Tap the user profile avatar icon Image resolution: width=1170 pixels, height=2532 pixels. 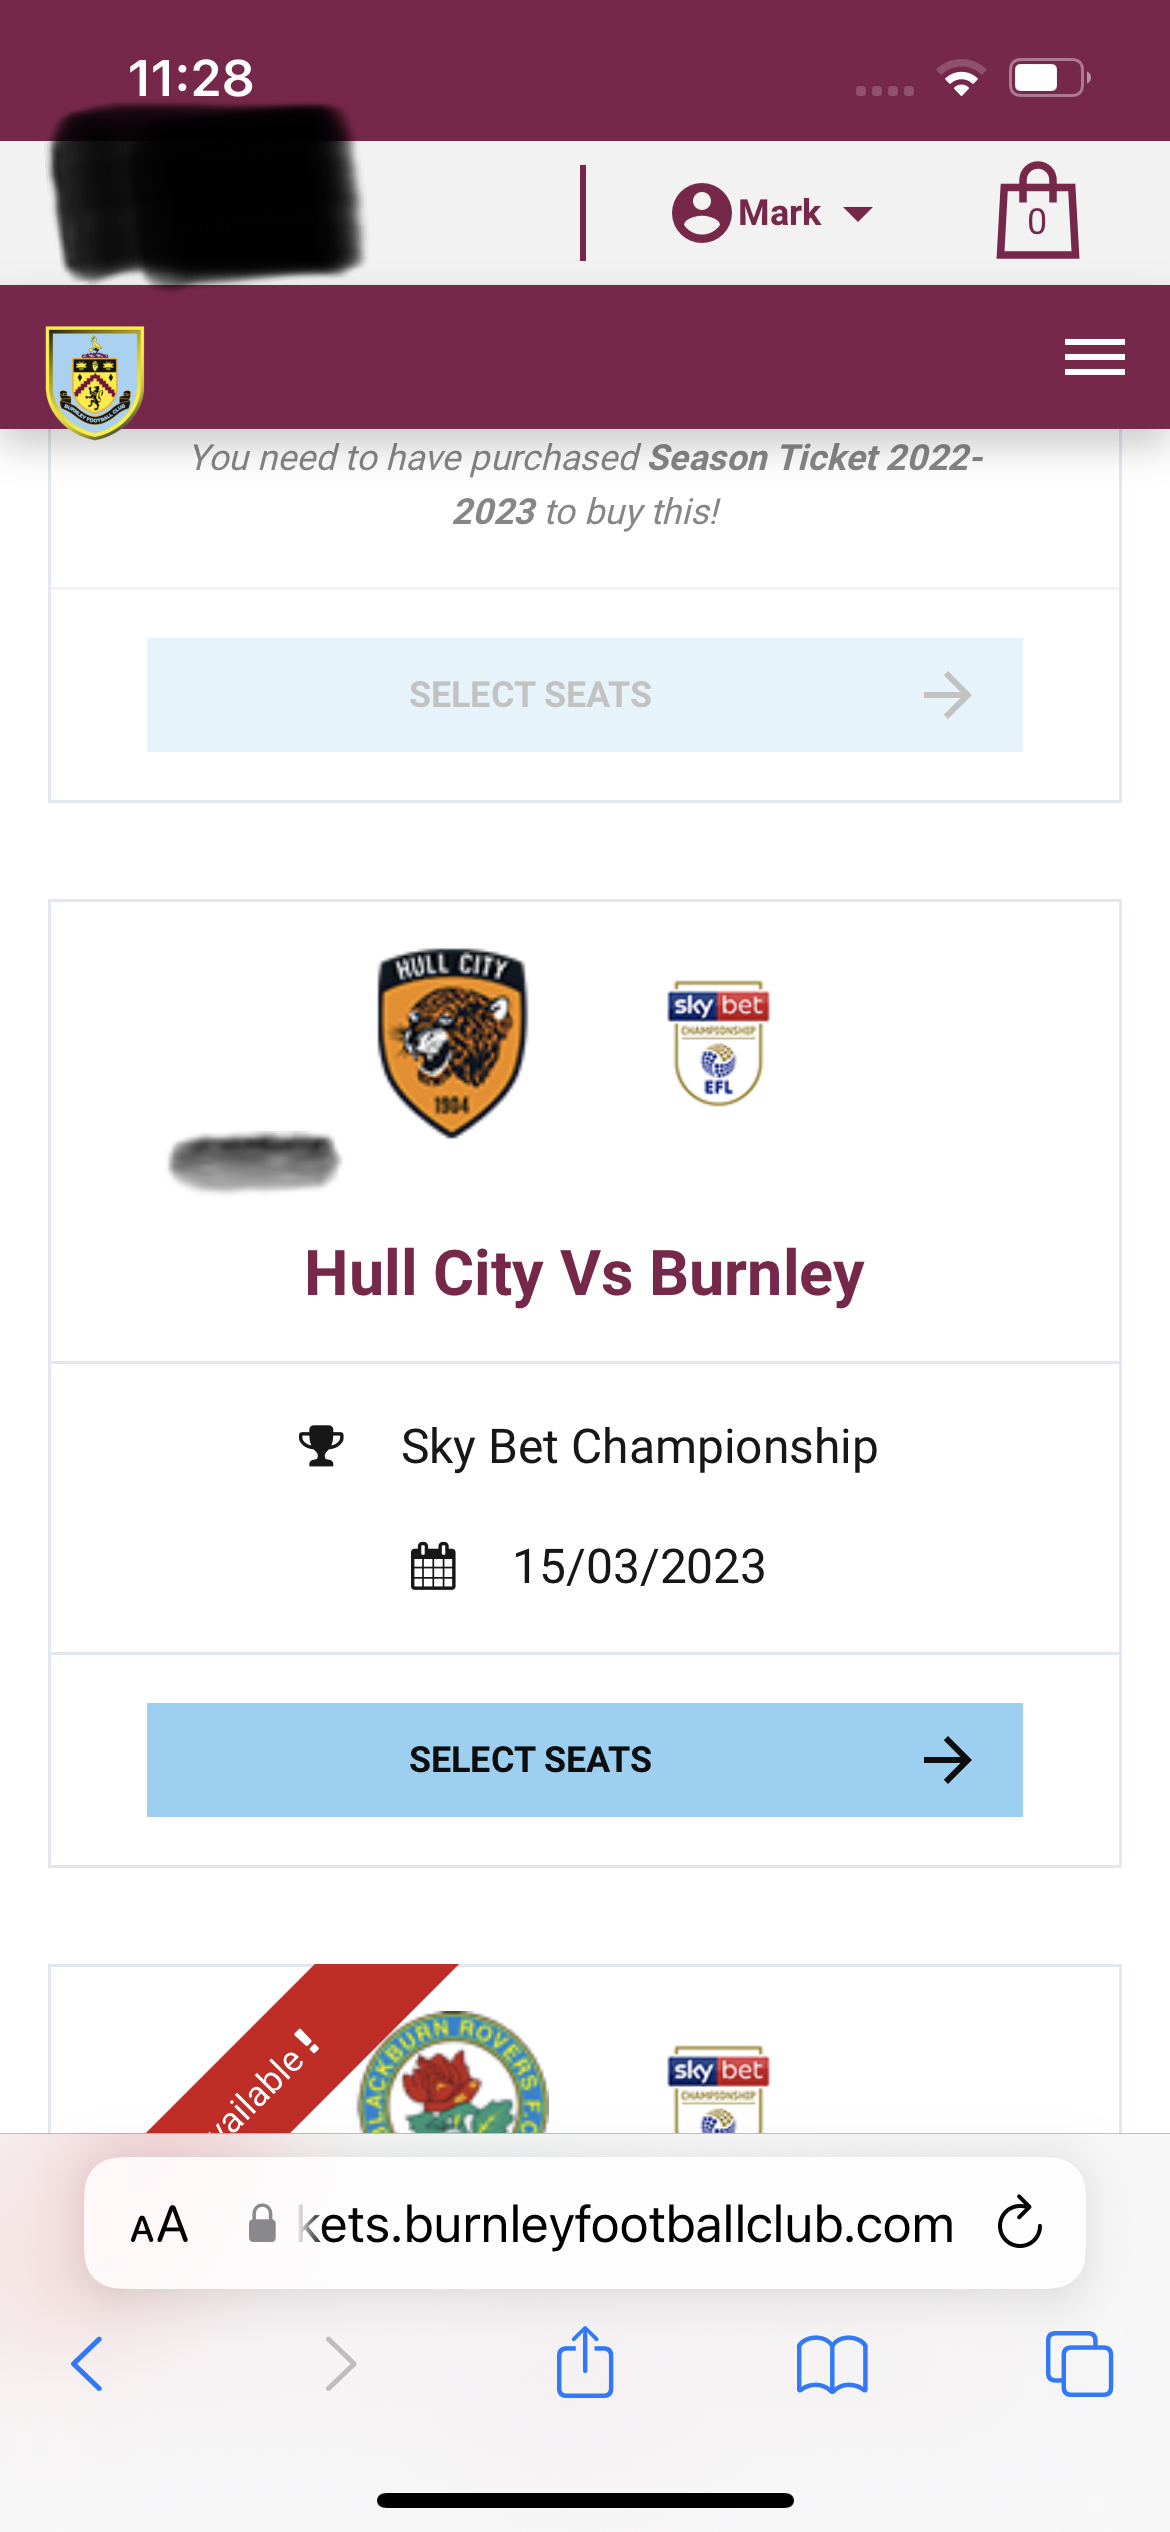point(701,213)
